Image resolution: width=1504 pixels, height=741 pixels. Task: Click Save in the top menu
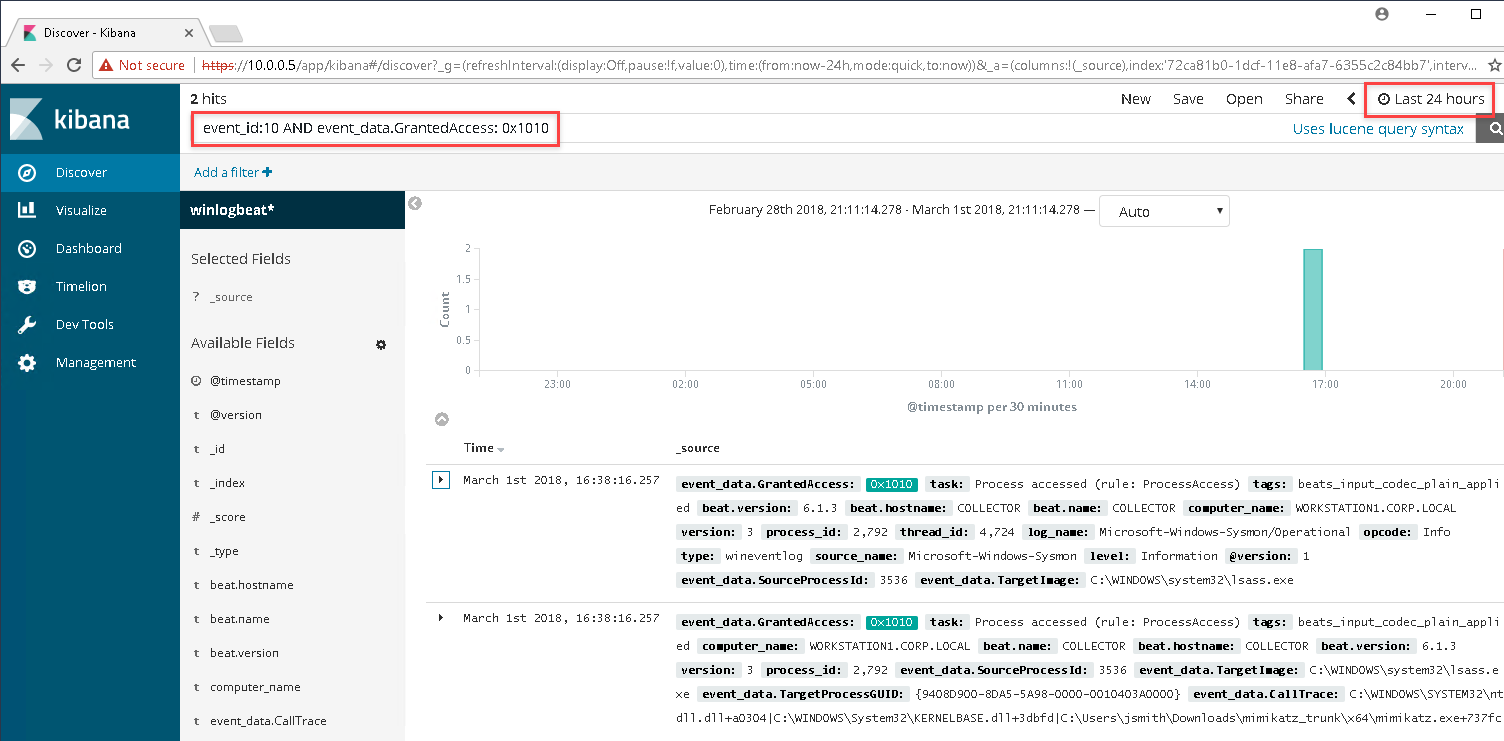pos(1188,99)
